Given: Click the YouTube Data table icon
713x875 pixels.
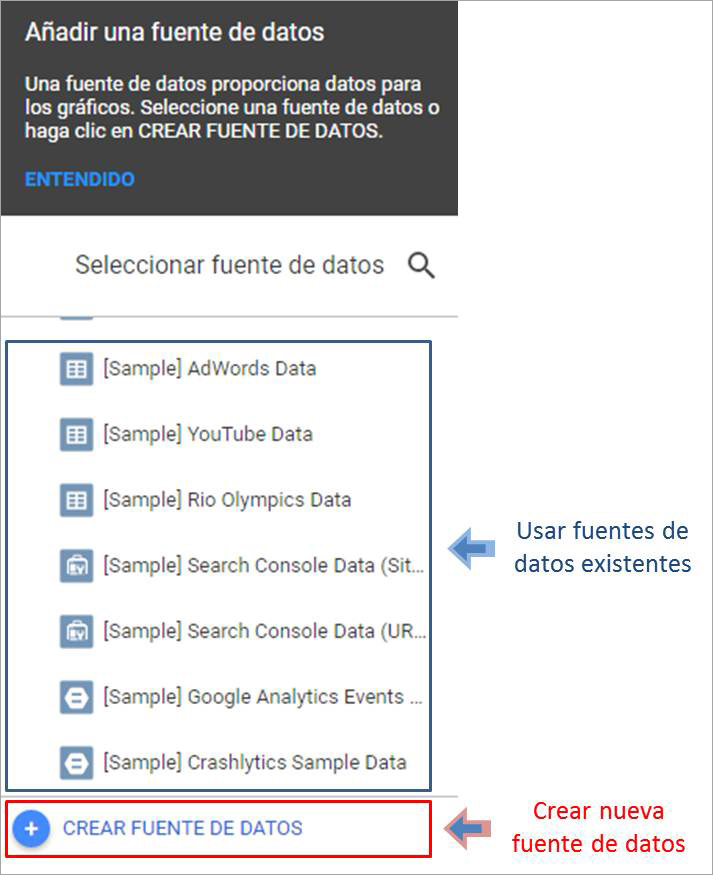Looking at the screenshot, I should tap(76, 435).
